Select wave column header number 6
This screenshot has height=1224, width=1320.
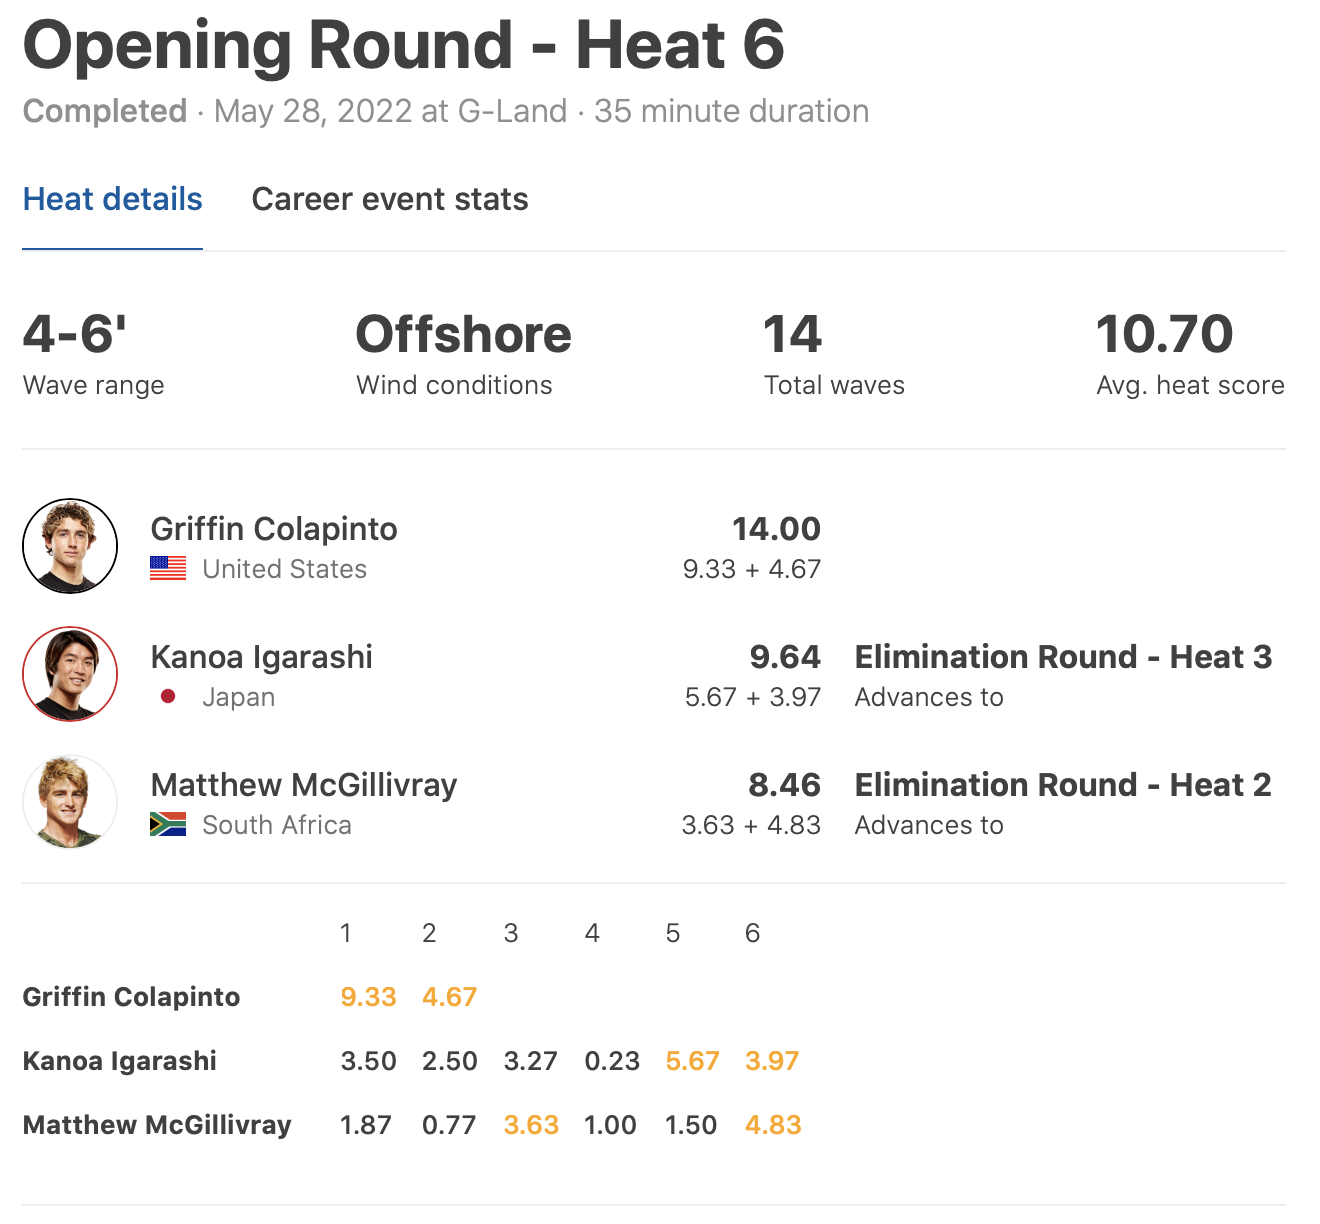pyautogui.click(x=753, y=933)
